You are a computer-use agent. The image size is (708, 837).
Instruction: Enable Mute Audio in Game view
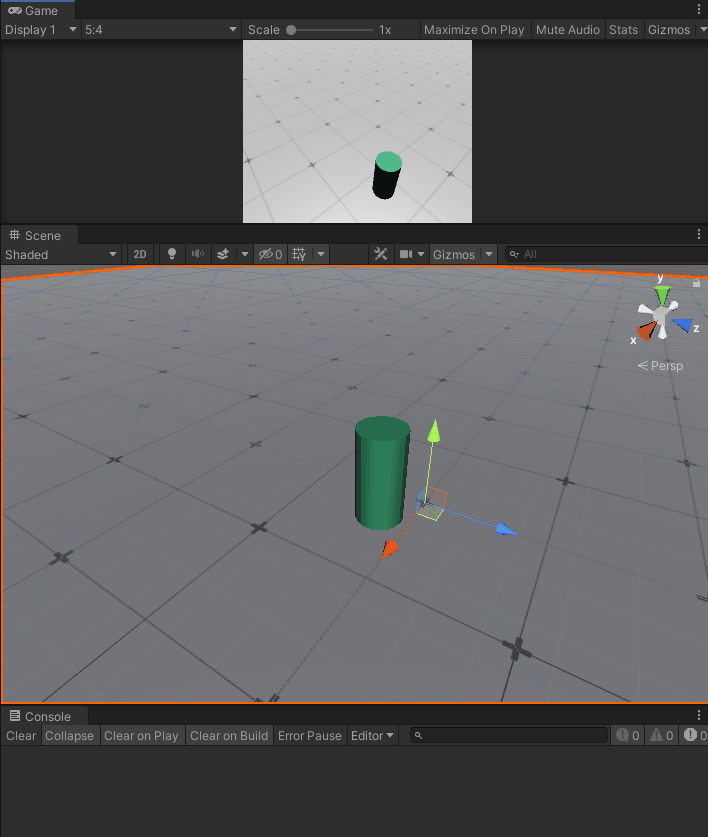point(568,30)
